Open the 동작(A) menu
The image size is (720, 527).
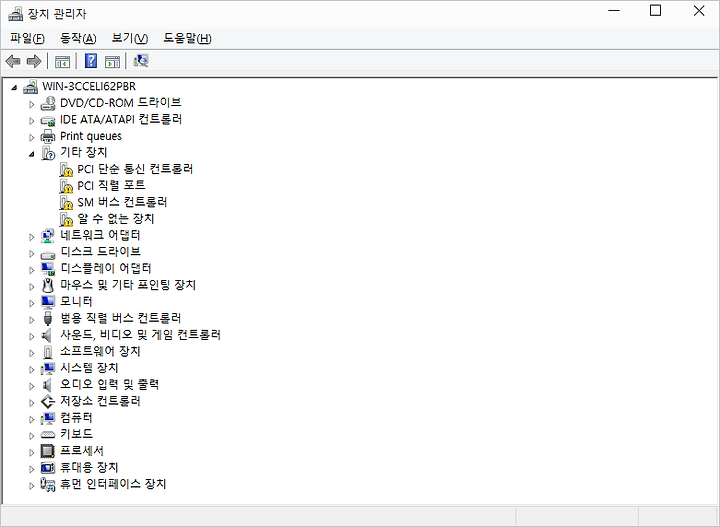tap(78, 38)
